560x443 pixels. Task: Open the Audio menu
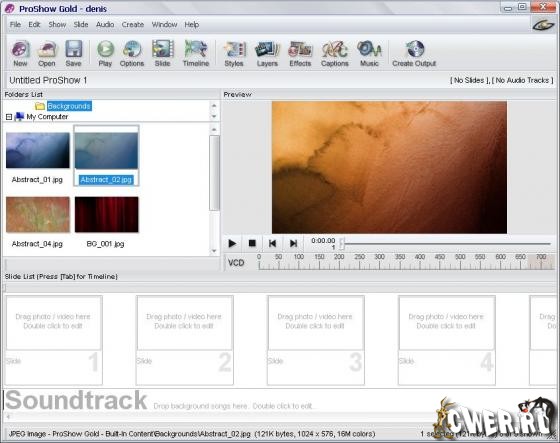105,25
